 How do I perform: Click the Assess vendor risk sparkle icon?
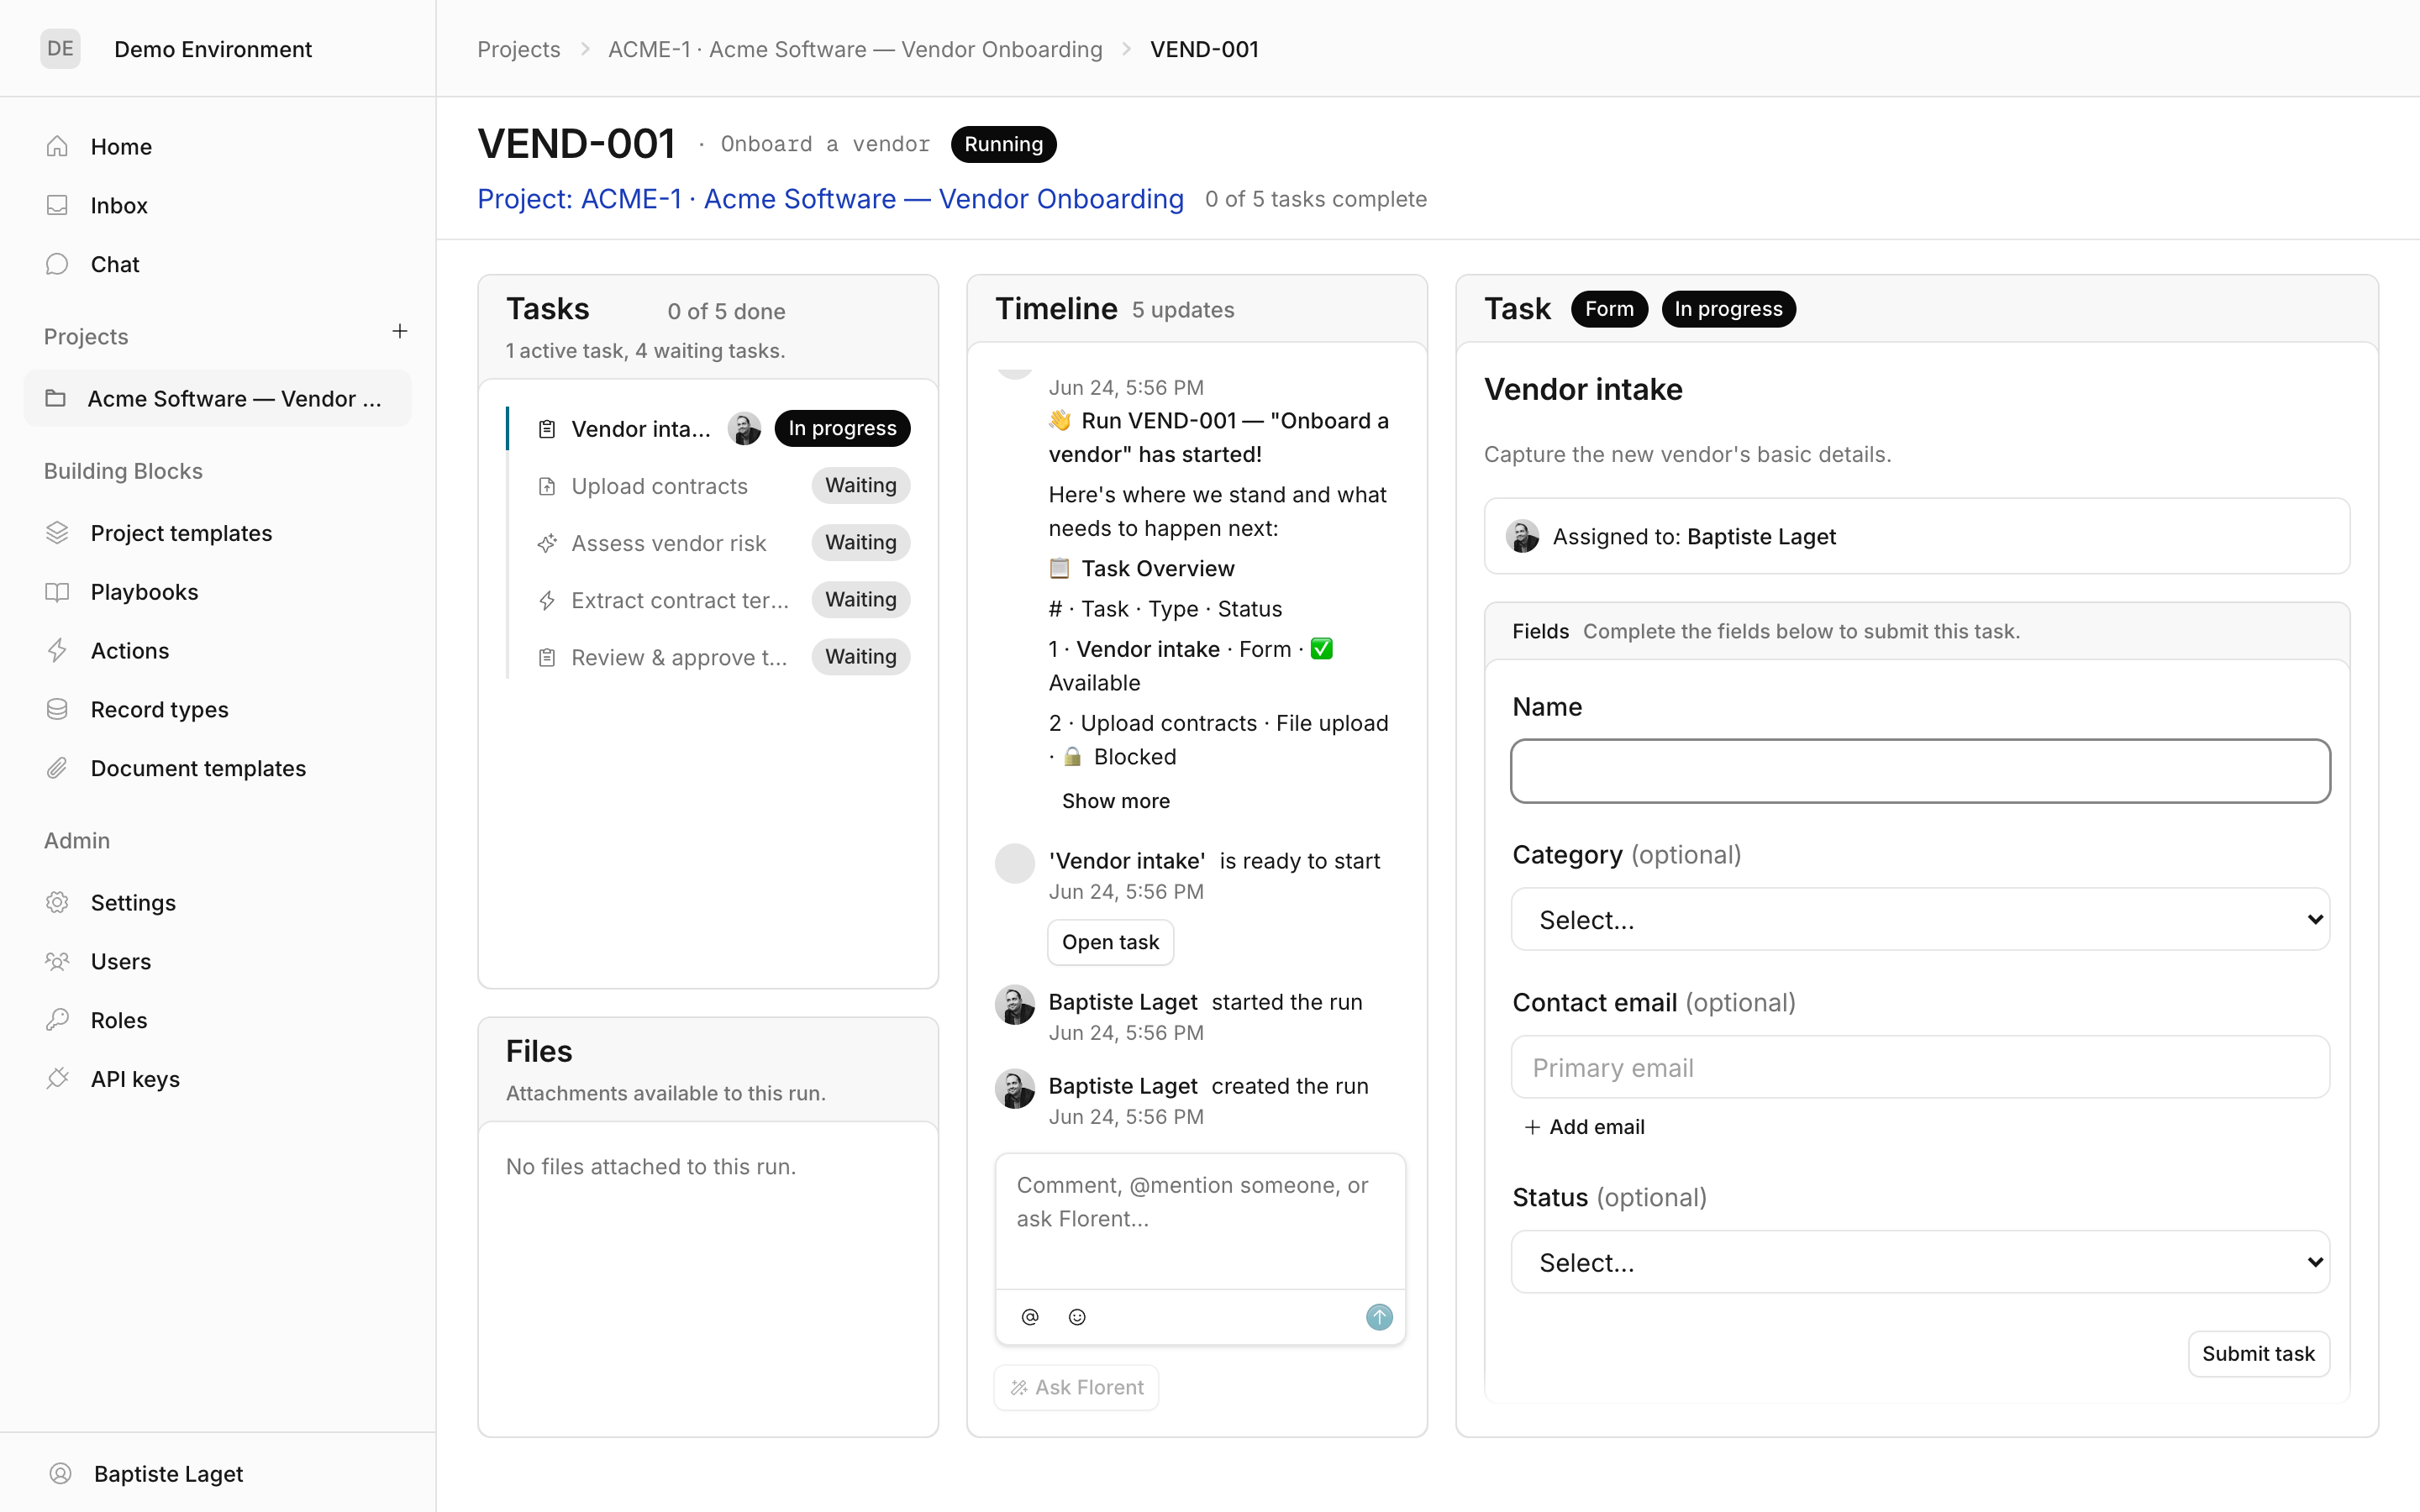(547, 543)
